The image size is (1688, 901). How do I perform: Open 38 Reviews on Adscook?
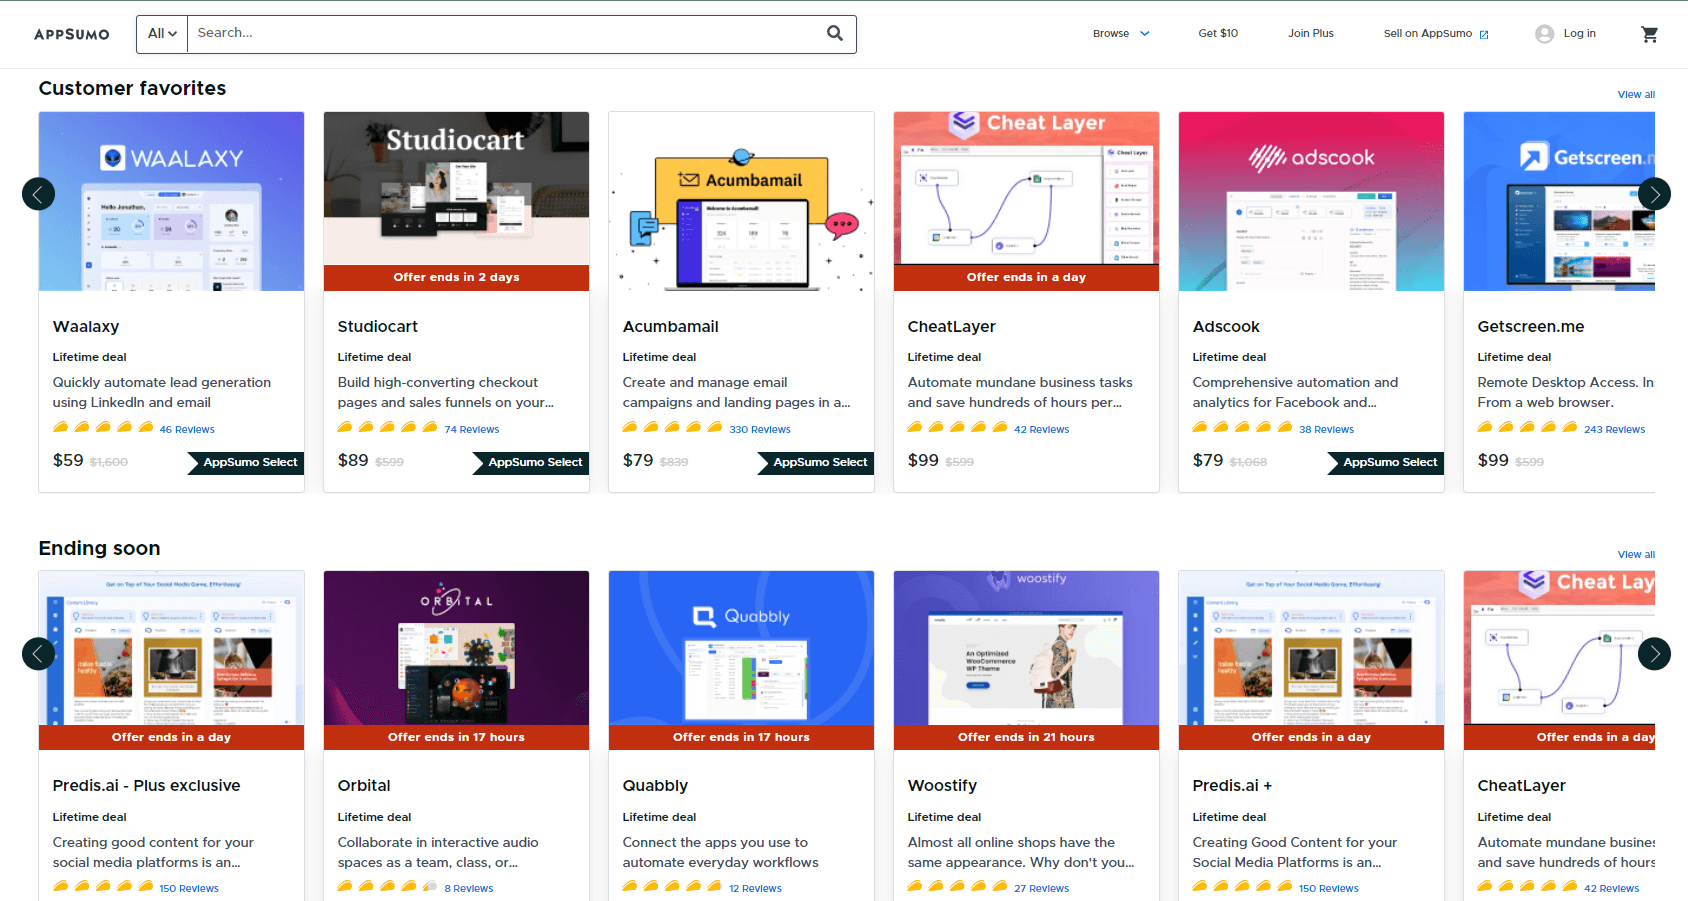[x=1327, y=430]
